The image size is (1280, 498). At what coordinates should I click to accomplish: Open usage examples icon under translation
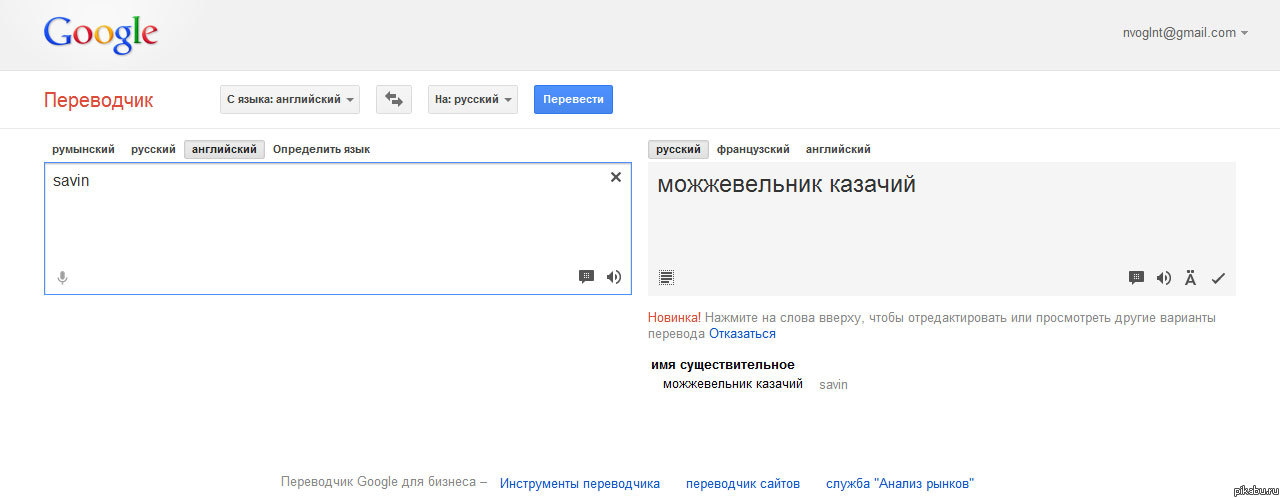tap(667, 277)
